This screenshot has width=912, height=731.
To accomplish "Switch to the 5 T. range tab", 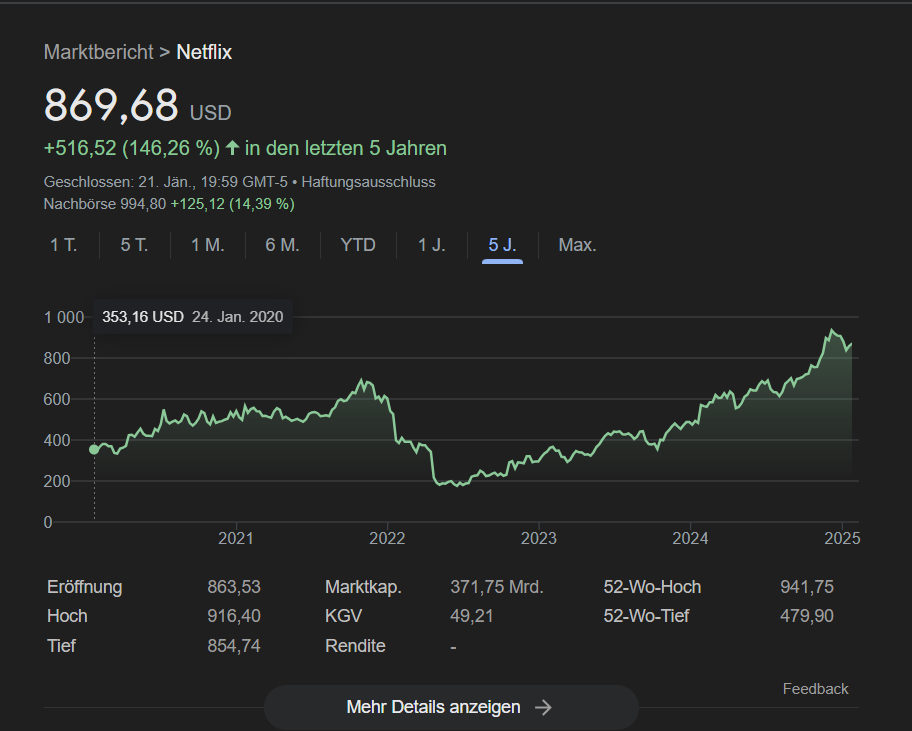I will [x=134, y=245].
